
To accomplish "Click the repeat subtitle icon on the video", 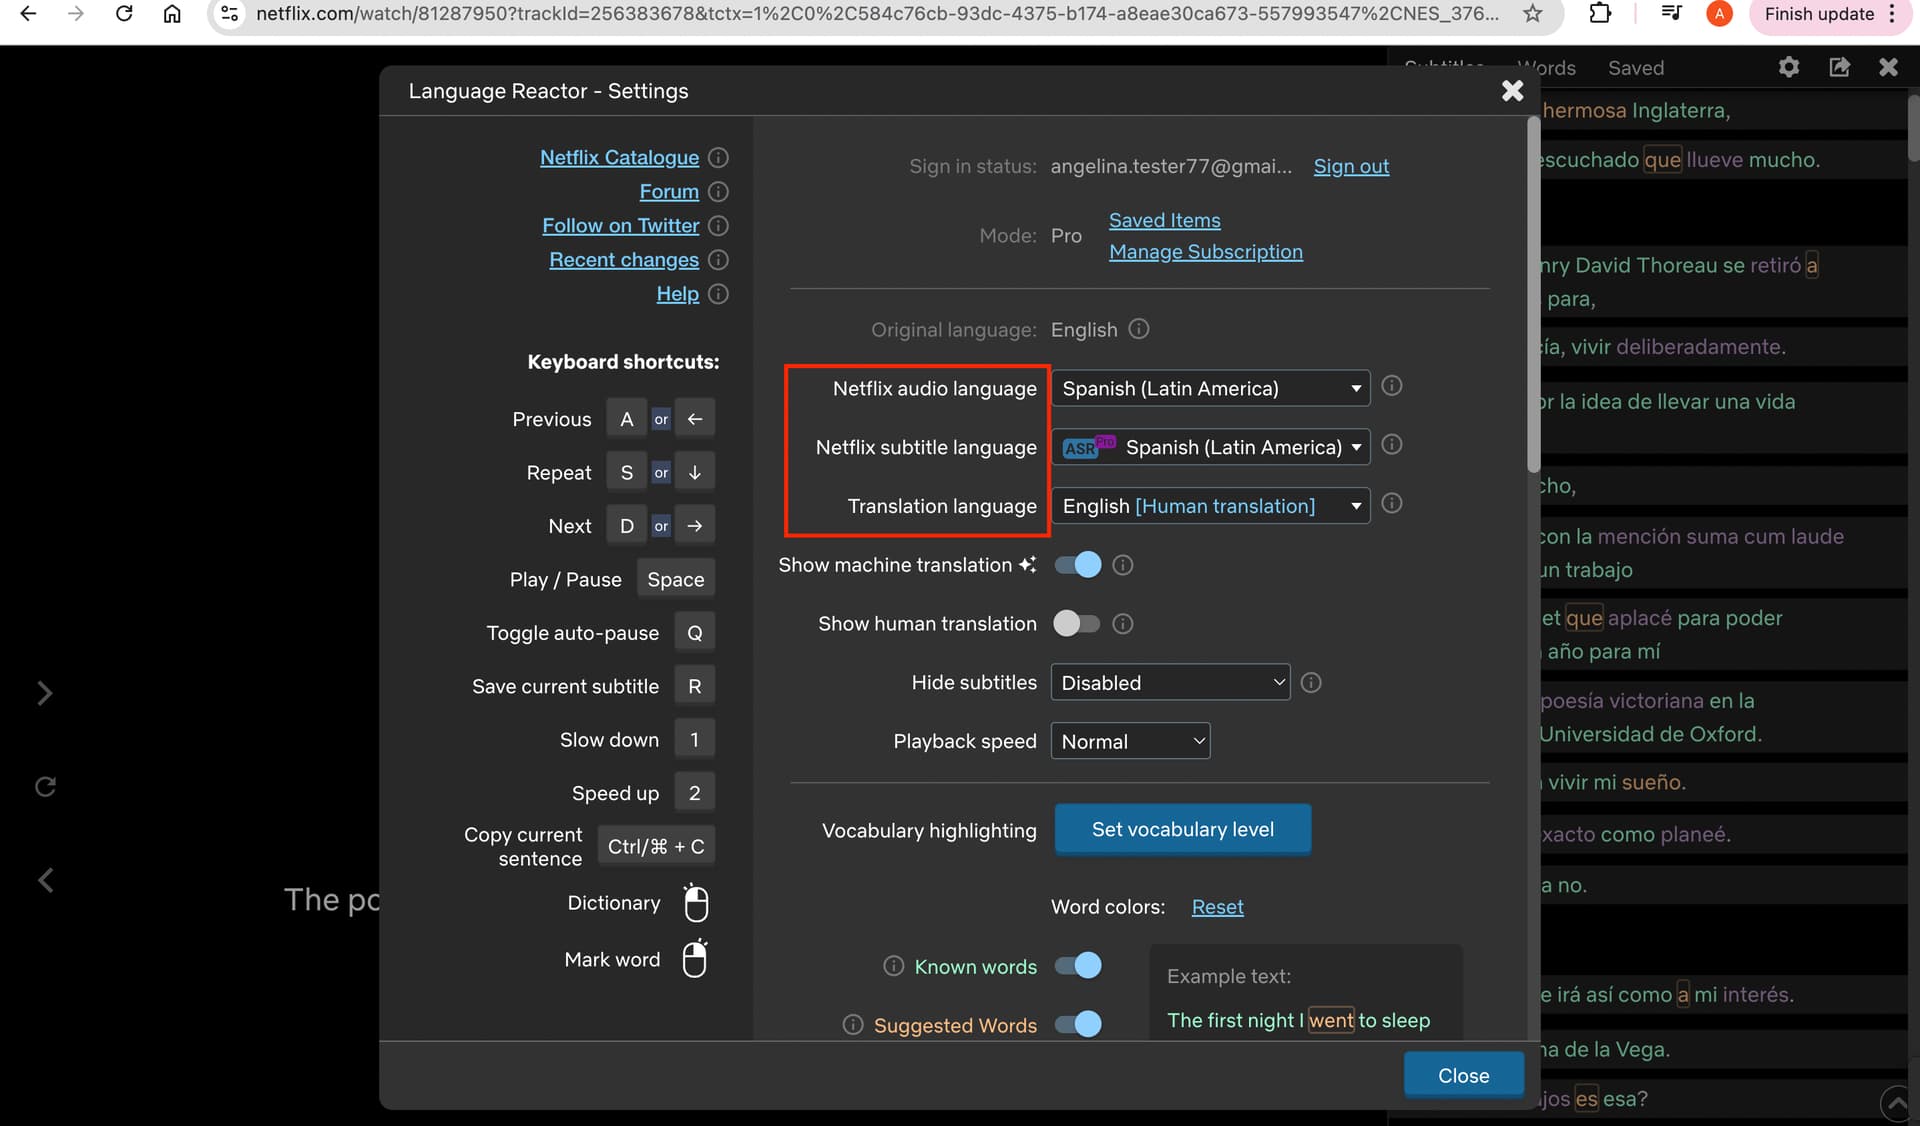I will (45, 786).
